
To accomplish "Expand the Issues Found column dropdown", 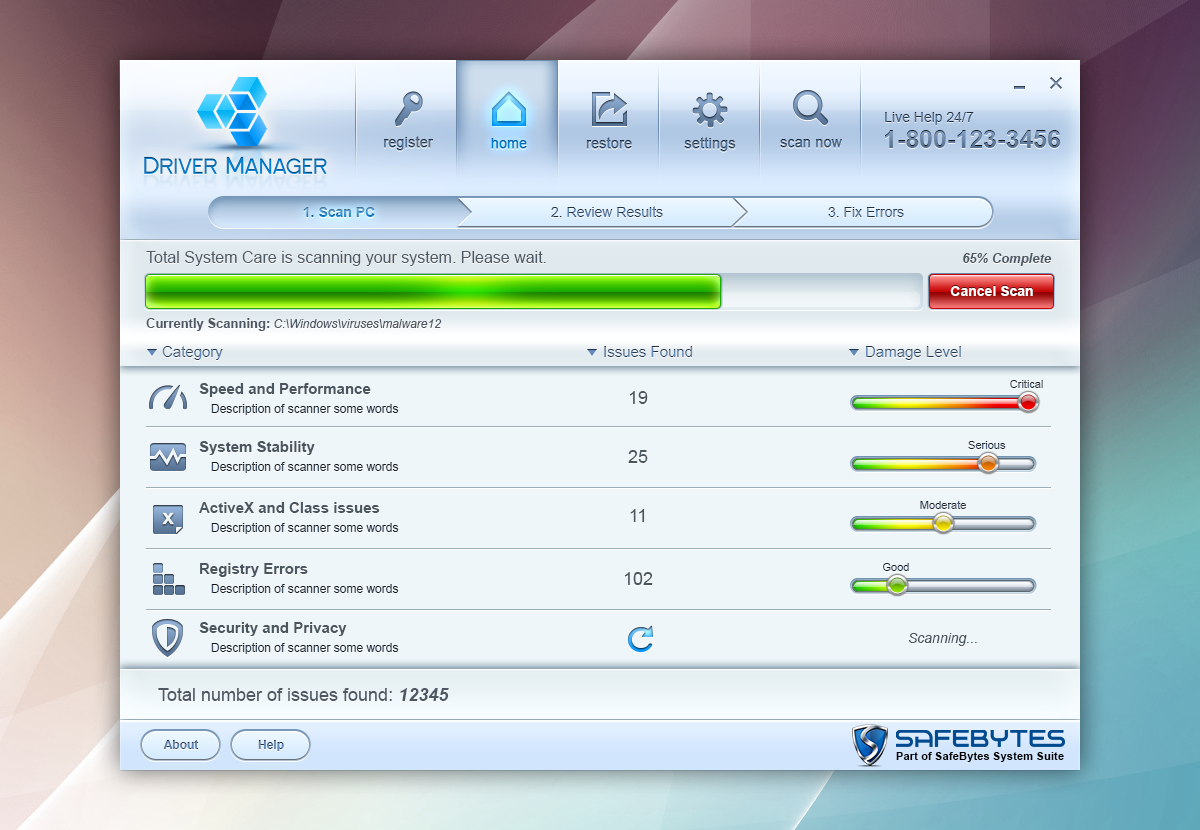I will [x=593, y=352].
